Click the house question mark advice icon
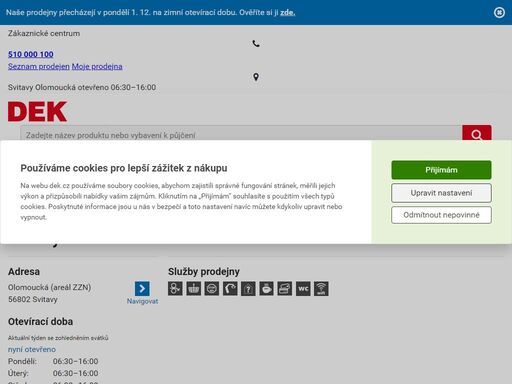The width and height of the screenshot is (512, 384). point(248,289)
